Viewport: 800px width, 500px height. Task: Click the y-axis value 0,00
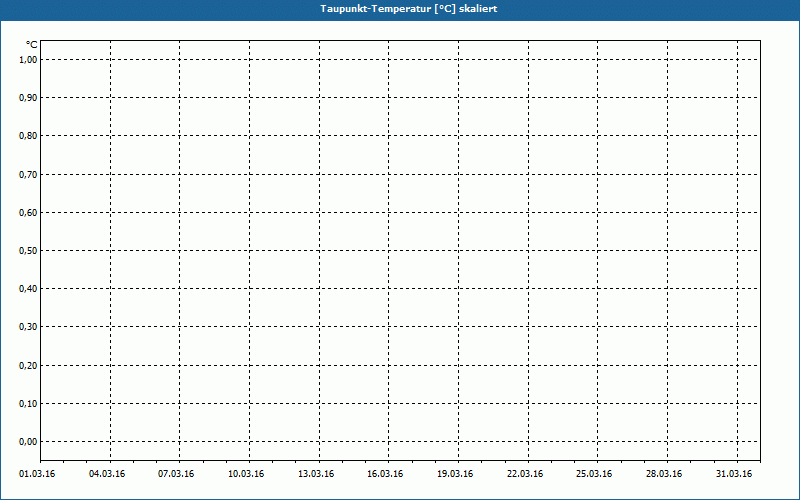point(28,442)
